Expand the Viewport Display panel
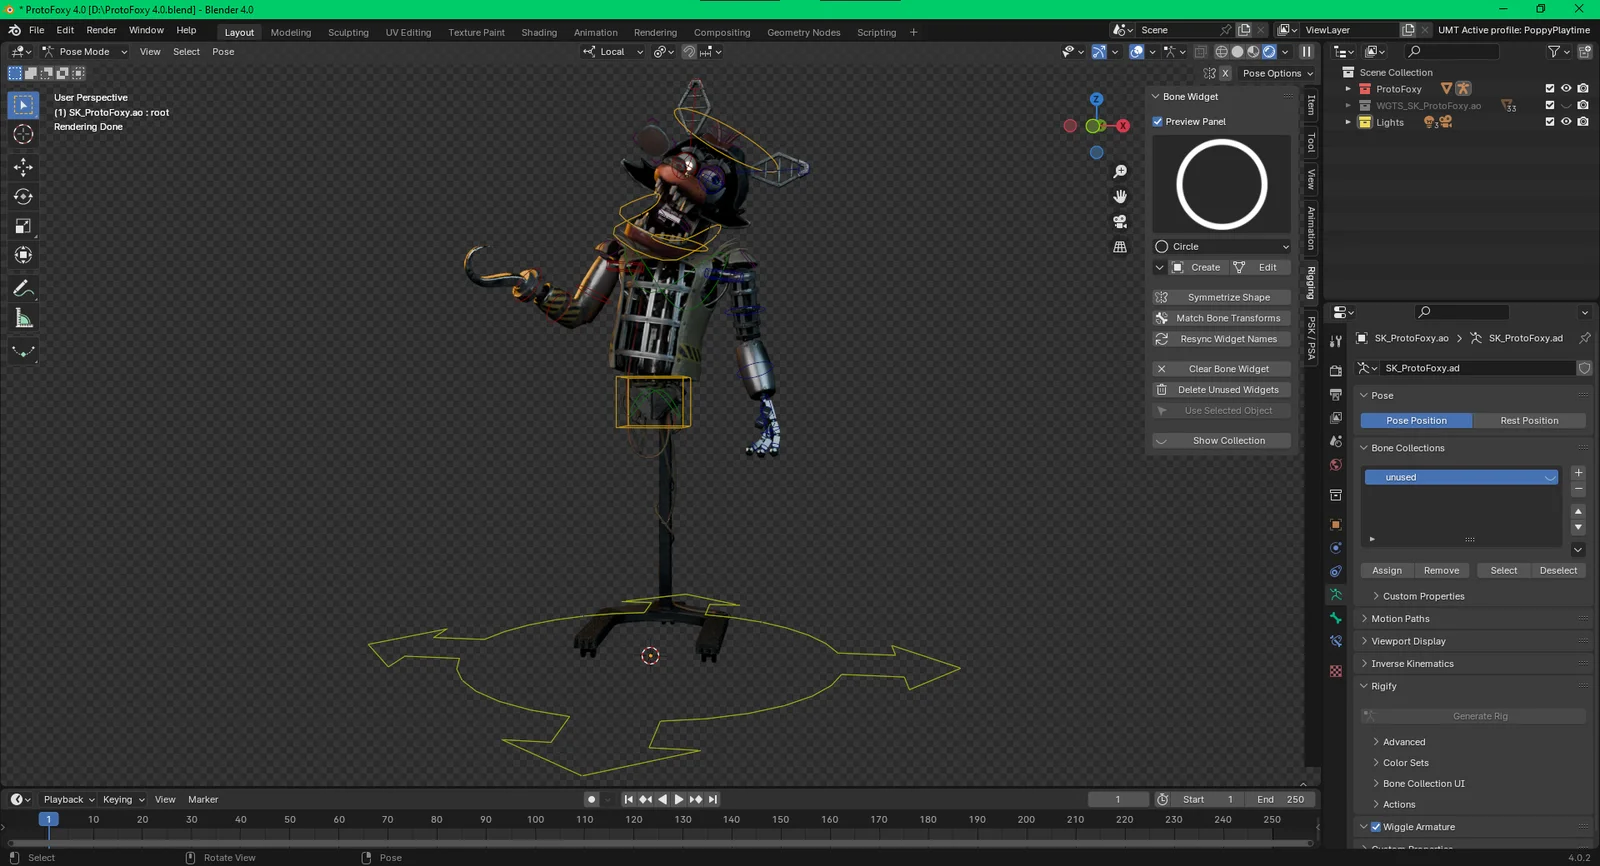This screenshot has height=866, width=1600. 1408,641
